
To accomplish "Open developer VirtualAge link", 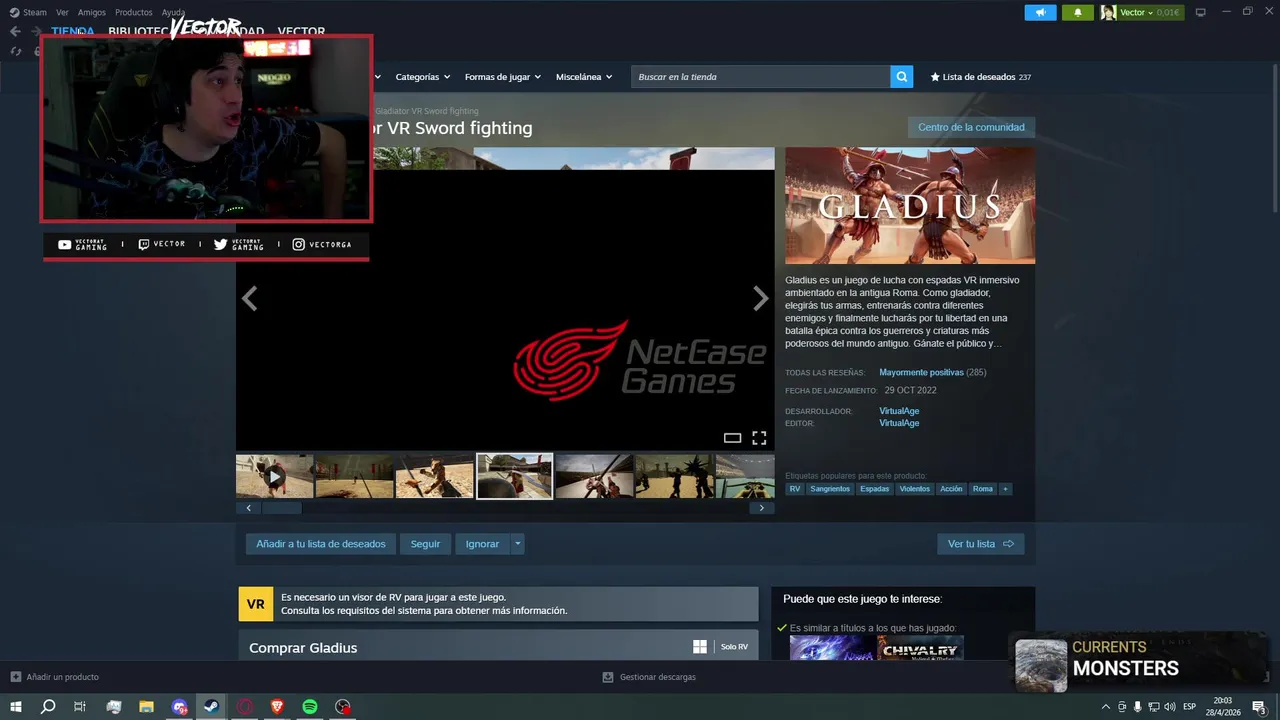I will pyautogui.click(x=899, y=411).
